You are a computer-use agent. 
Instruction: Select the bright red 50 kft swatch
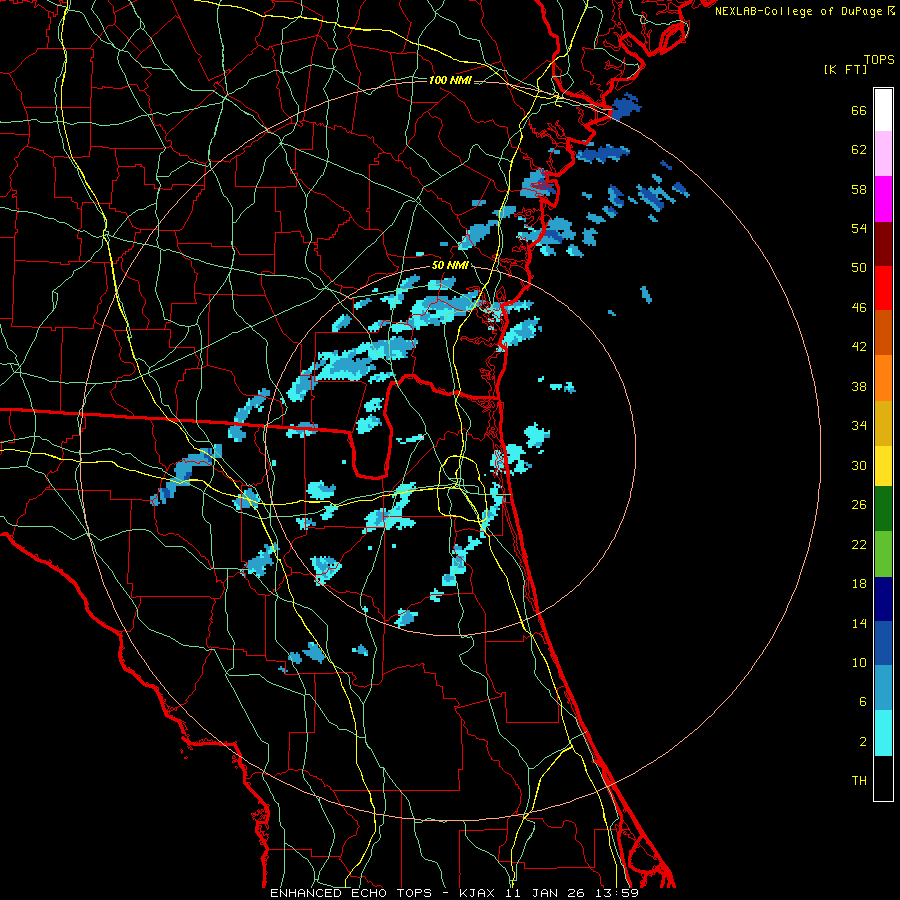[x=883, y=288]
